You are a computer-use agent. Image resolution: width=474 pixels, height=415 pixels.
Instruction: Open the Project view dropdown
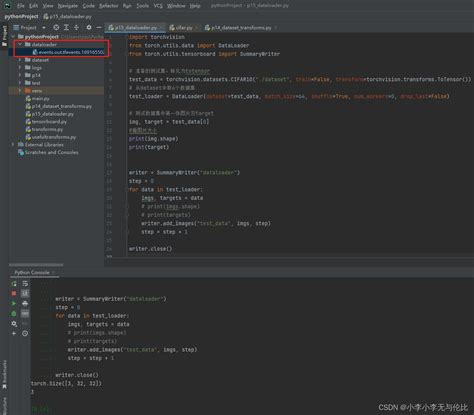point(29,27)
